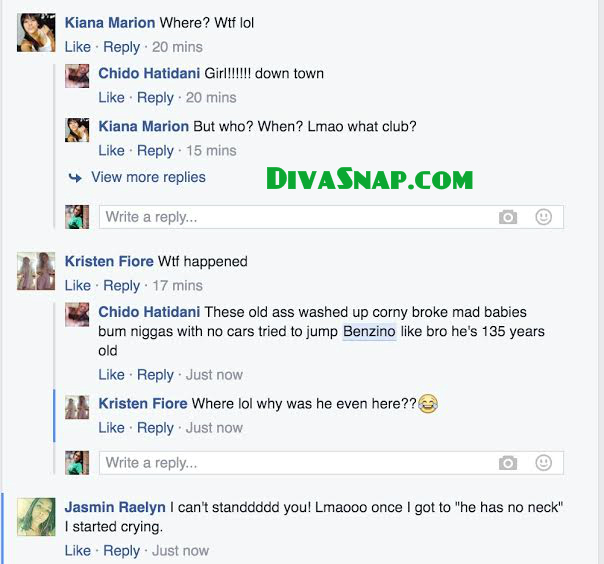The width and height of the screenshot is (604, 564).
Task: Focus the second 'Write a reply...' field
Action: pos(331,463)
